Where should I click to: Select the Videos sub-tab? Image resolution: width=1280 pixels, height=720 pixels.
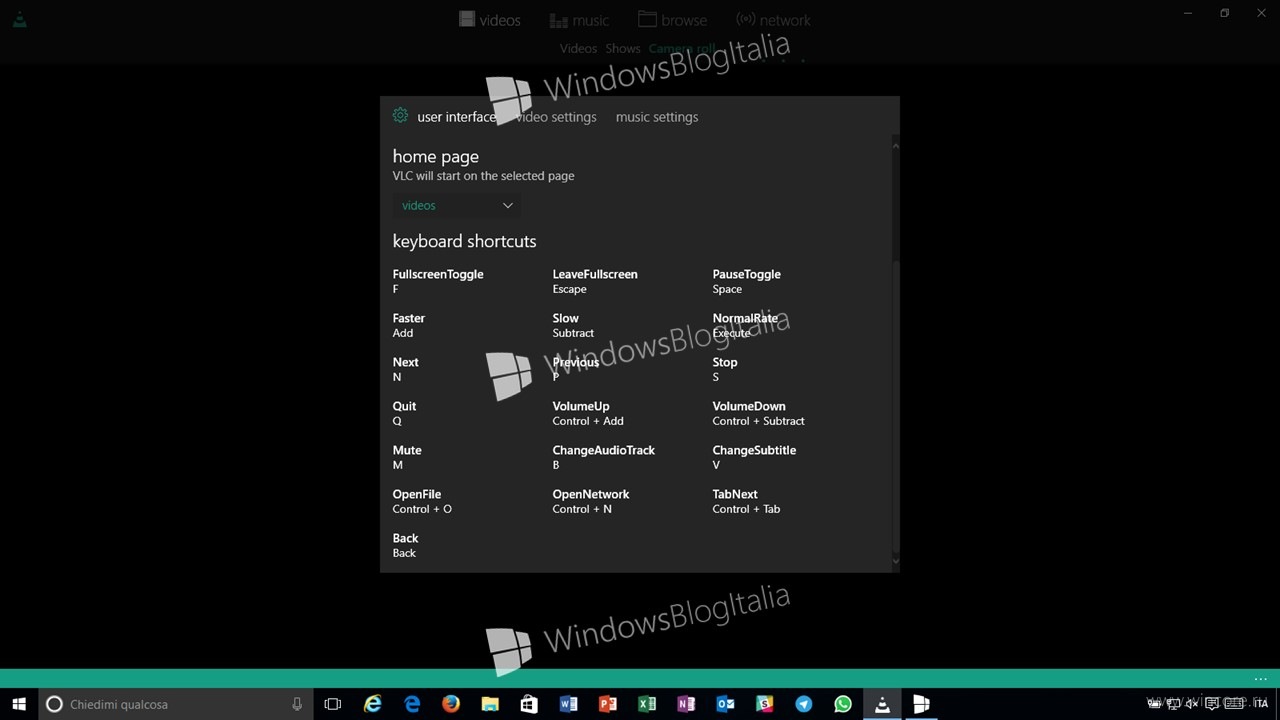tap(578, 48)
